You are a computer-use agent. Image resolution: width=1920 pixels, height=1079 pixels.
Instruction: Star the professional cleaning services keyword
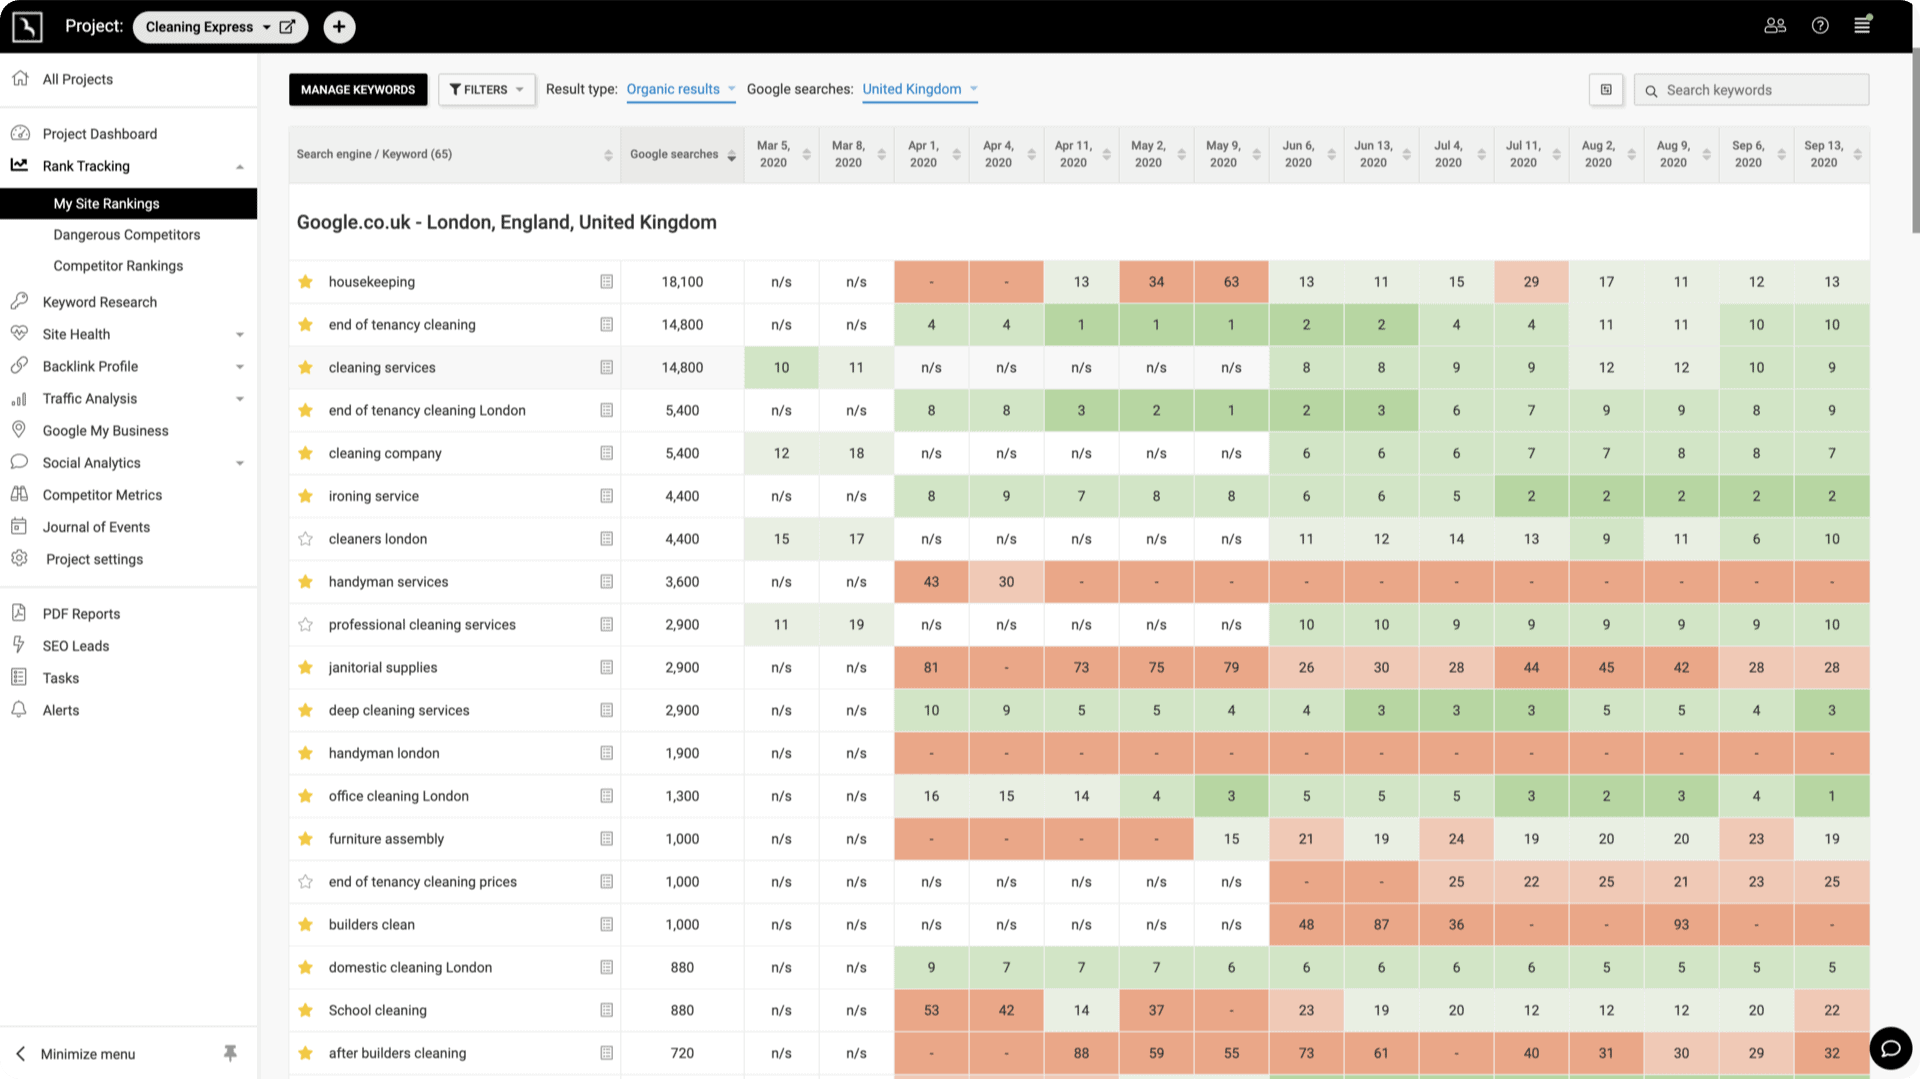(x=306, y=625)
